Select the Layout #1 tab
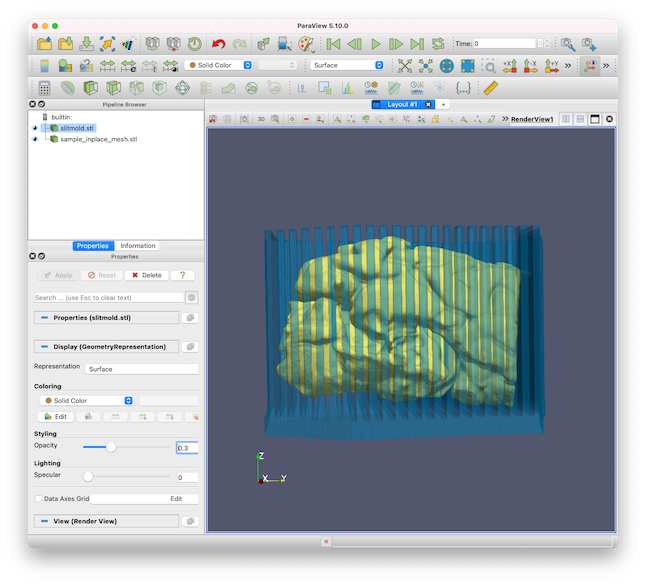 click(402, 105)
